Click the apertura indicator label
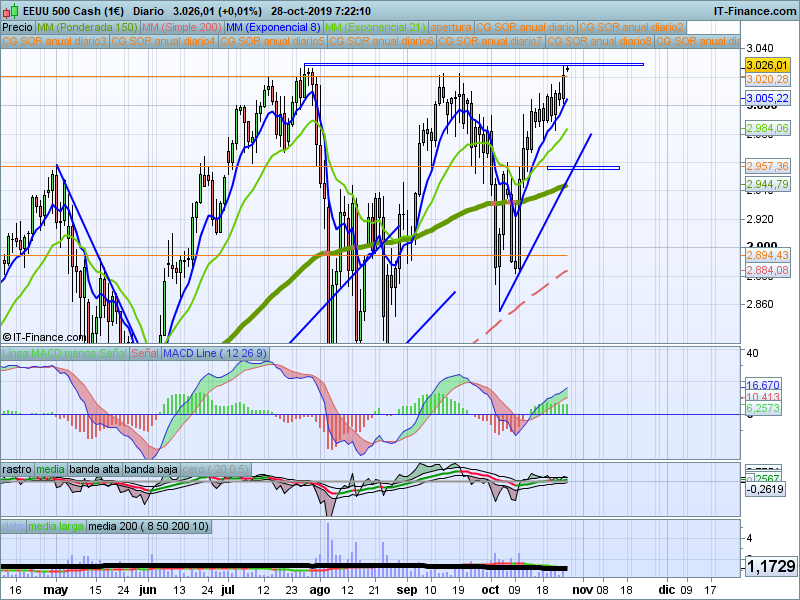The image size is (800, 600). (451, 27)
